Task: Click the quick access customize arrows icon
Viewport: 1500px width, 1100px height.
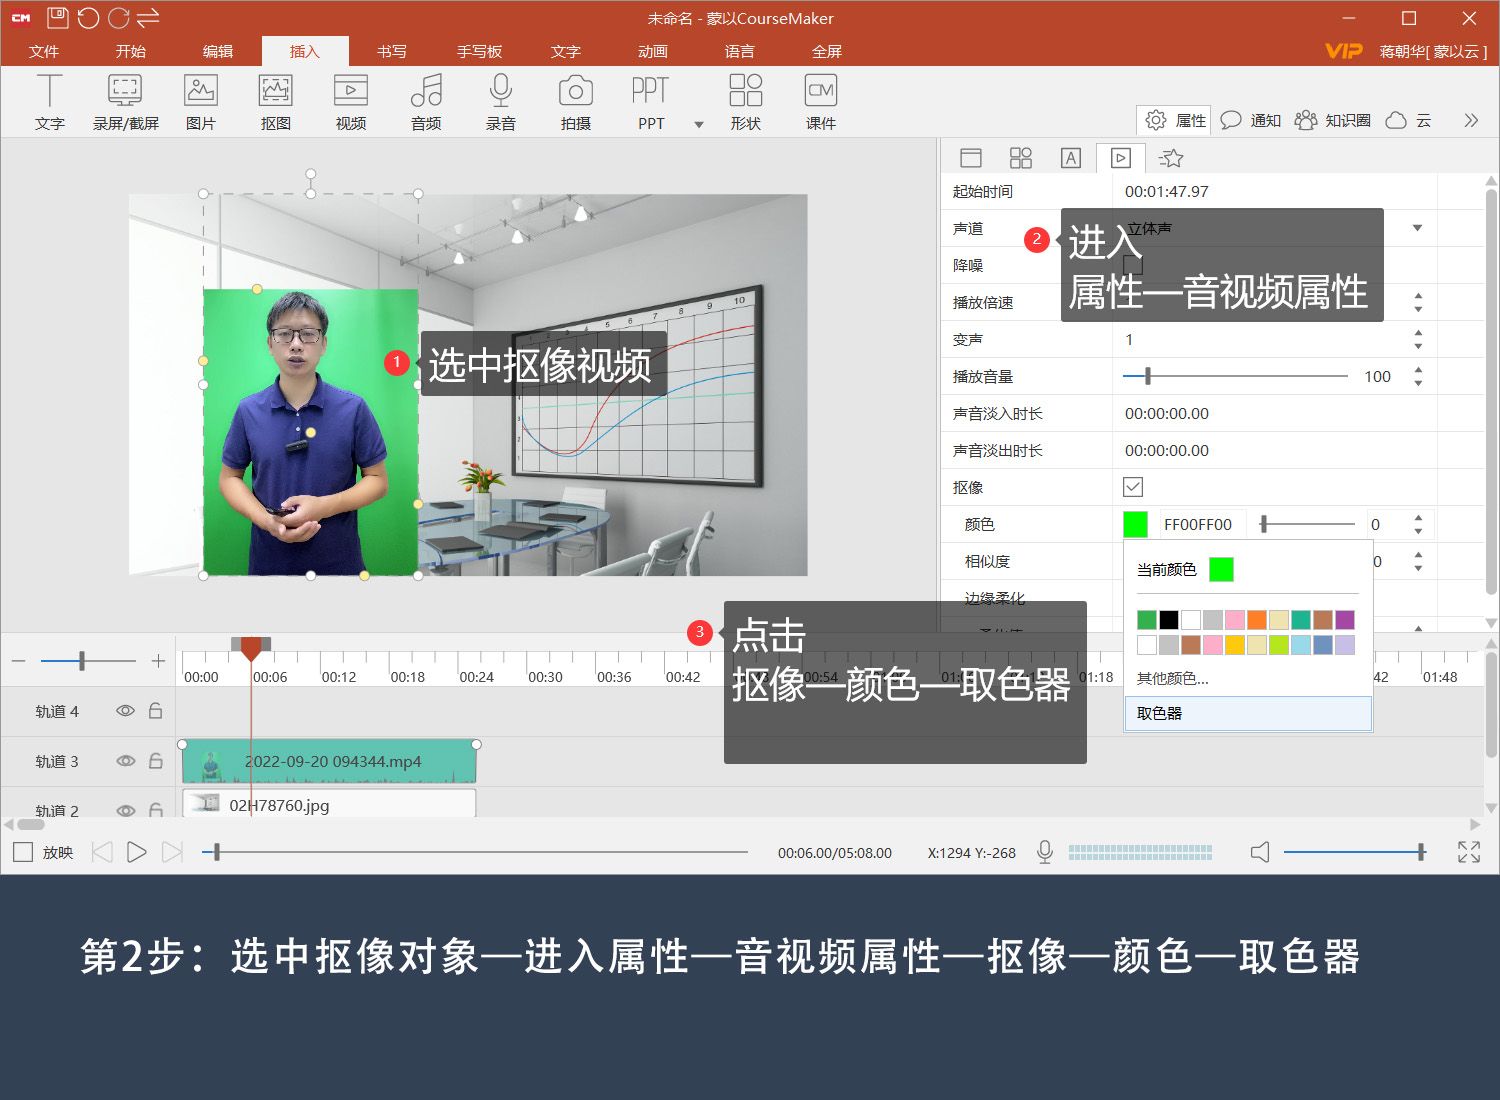Action: (x=148, y=18)
